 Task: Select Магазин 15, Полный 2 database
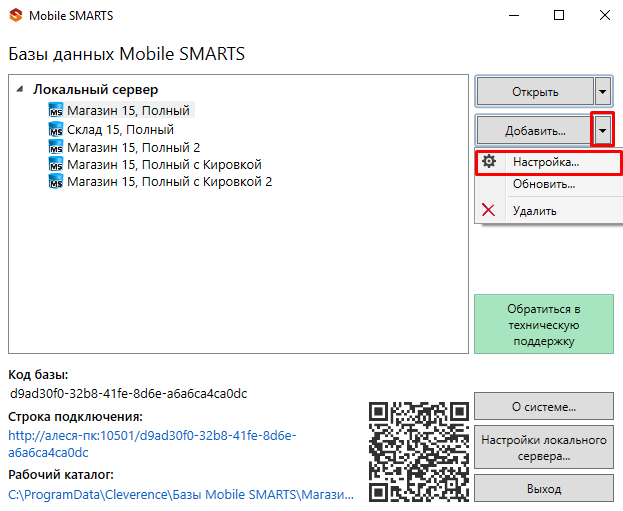pyautogui.click(x=134, y=147)
